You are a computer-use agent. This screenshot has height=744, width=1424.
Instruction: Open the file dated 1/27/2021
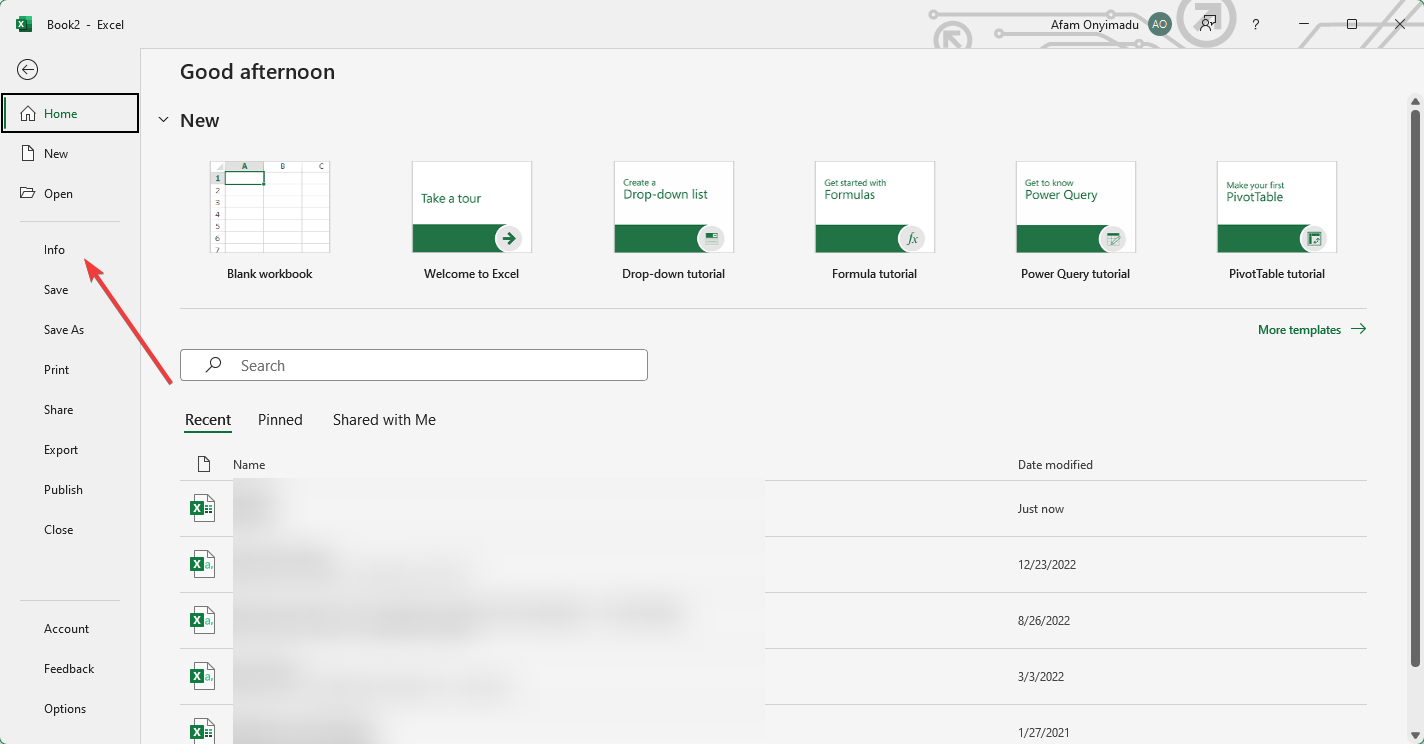click(773, 726)
